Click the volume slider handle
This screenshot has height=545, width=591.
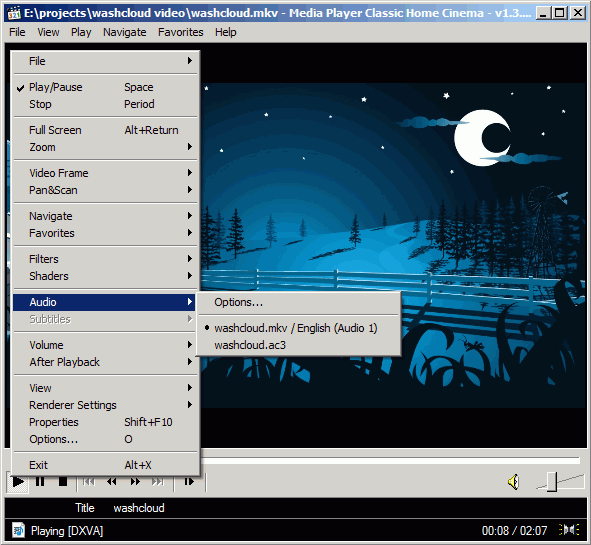coord(552,482)
